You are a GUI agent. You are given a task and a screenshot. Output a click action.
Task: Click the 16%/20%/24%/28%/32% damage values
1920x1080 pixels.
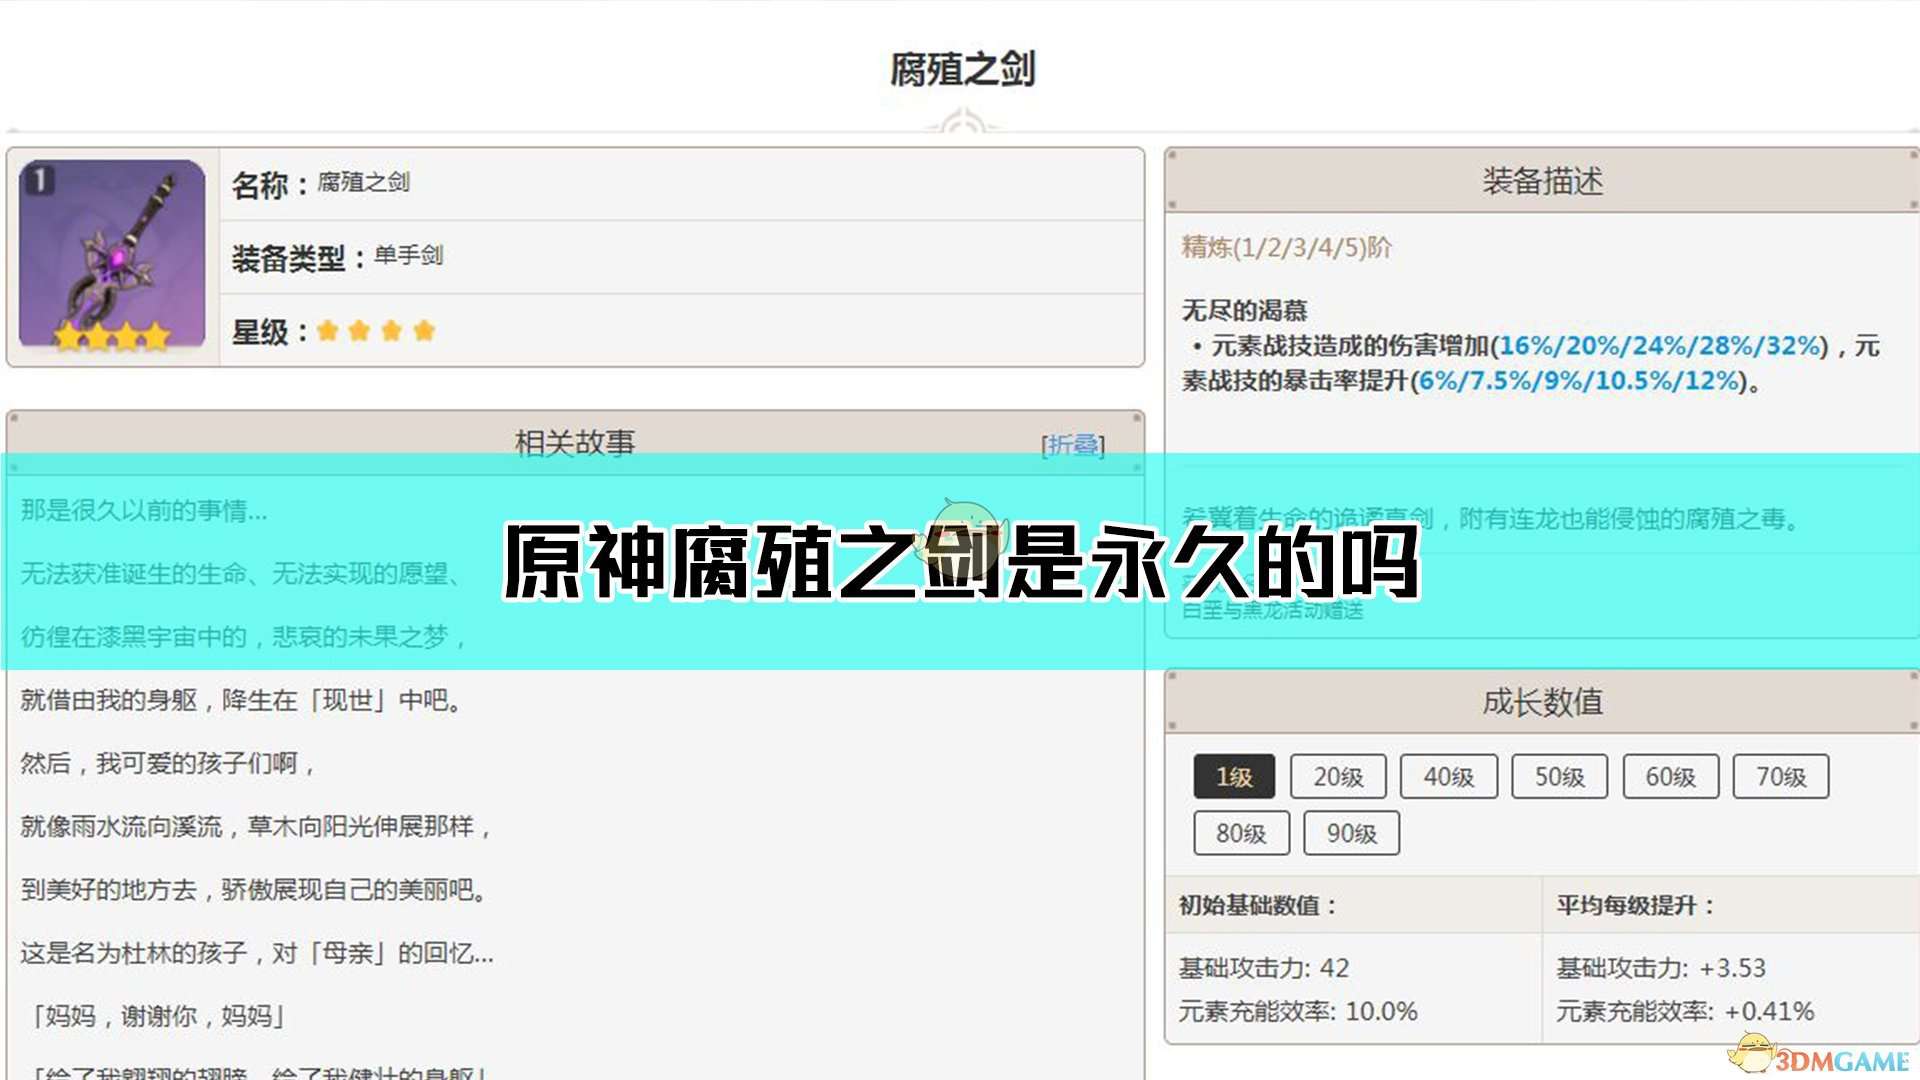click(x=1659, y=346)
